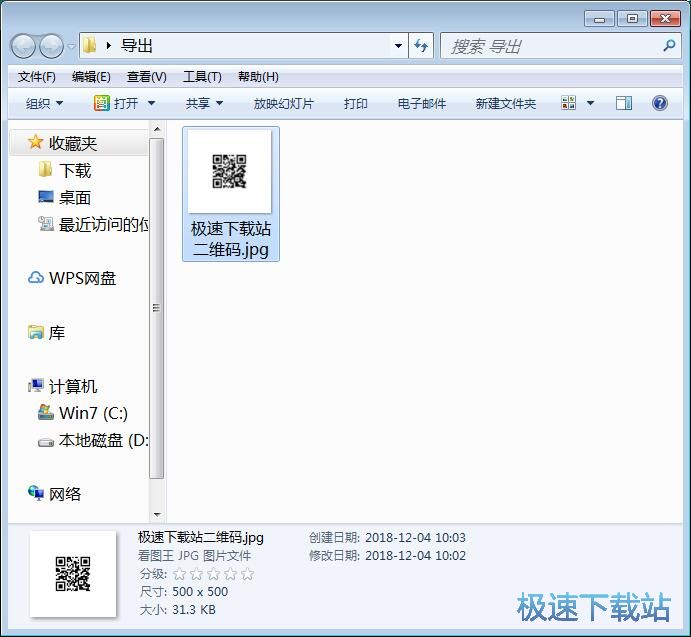Screen dimensions: 691x637
Task: Open the 帮助(H) menu
Action: [x=258, y=77]
